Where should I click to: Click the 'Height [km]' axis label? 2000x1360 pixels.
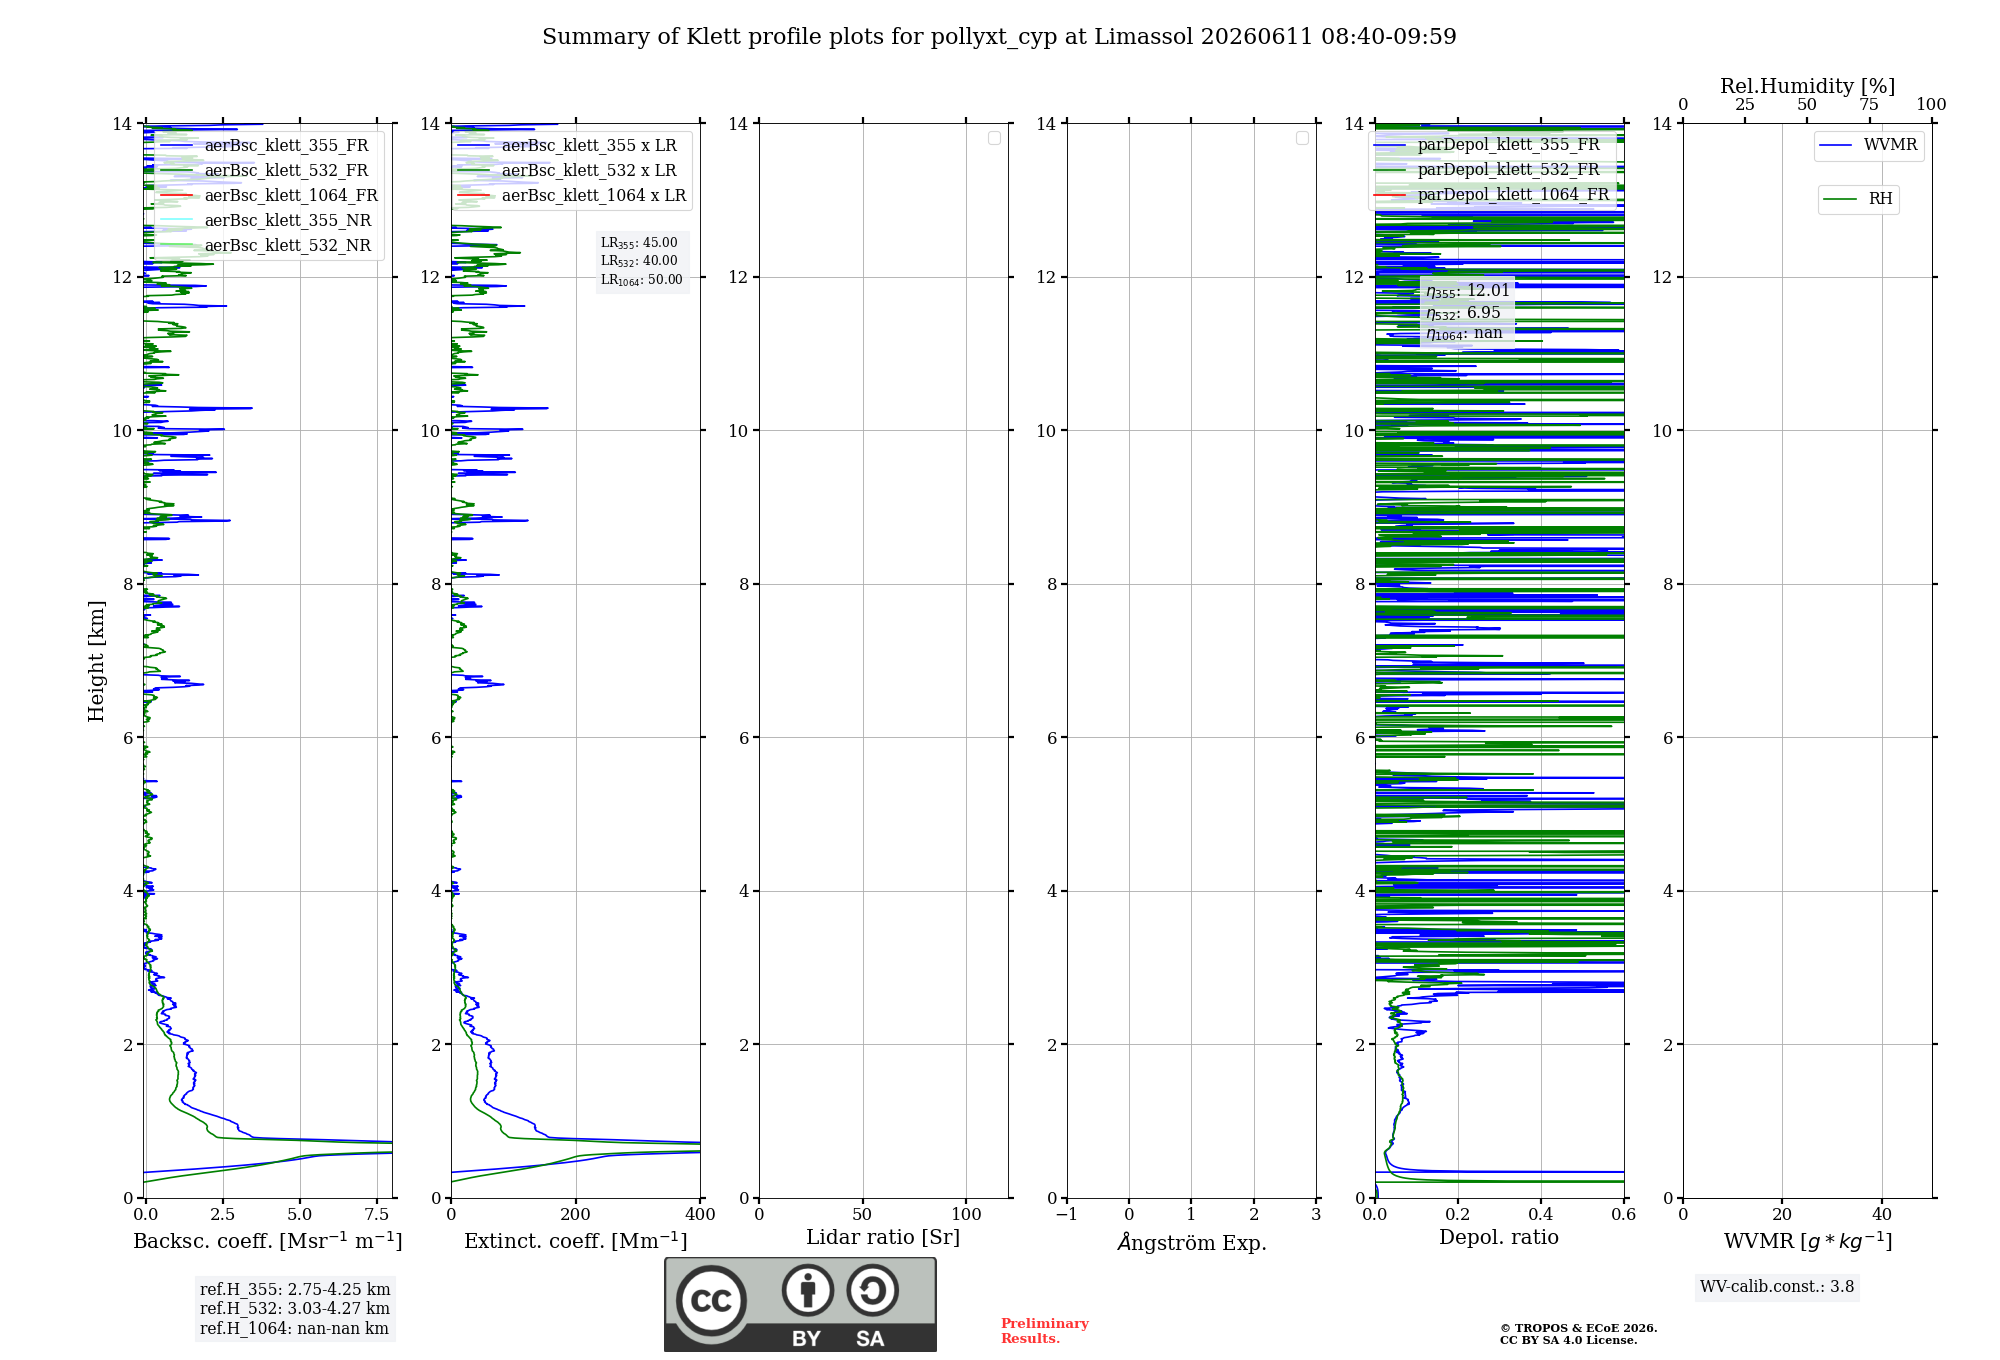96,661
